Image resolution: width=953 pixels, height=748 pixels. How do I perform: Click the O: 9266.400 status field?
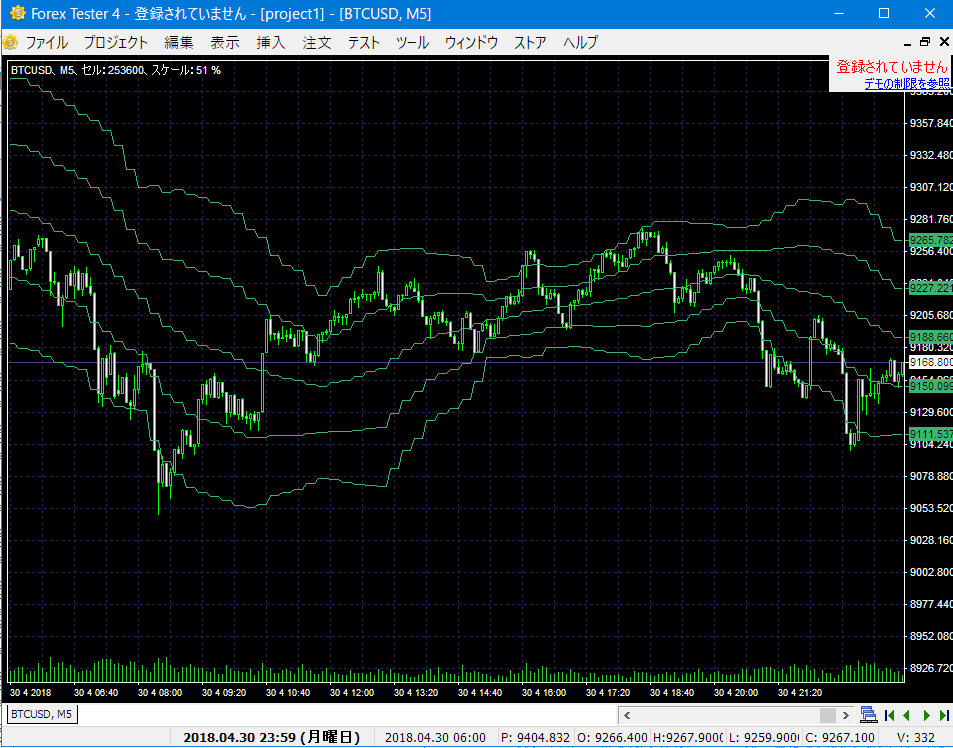(612, 738)
